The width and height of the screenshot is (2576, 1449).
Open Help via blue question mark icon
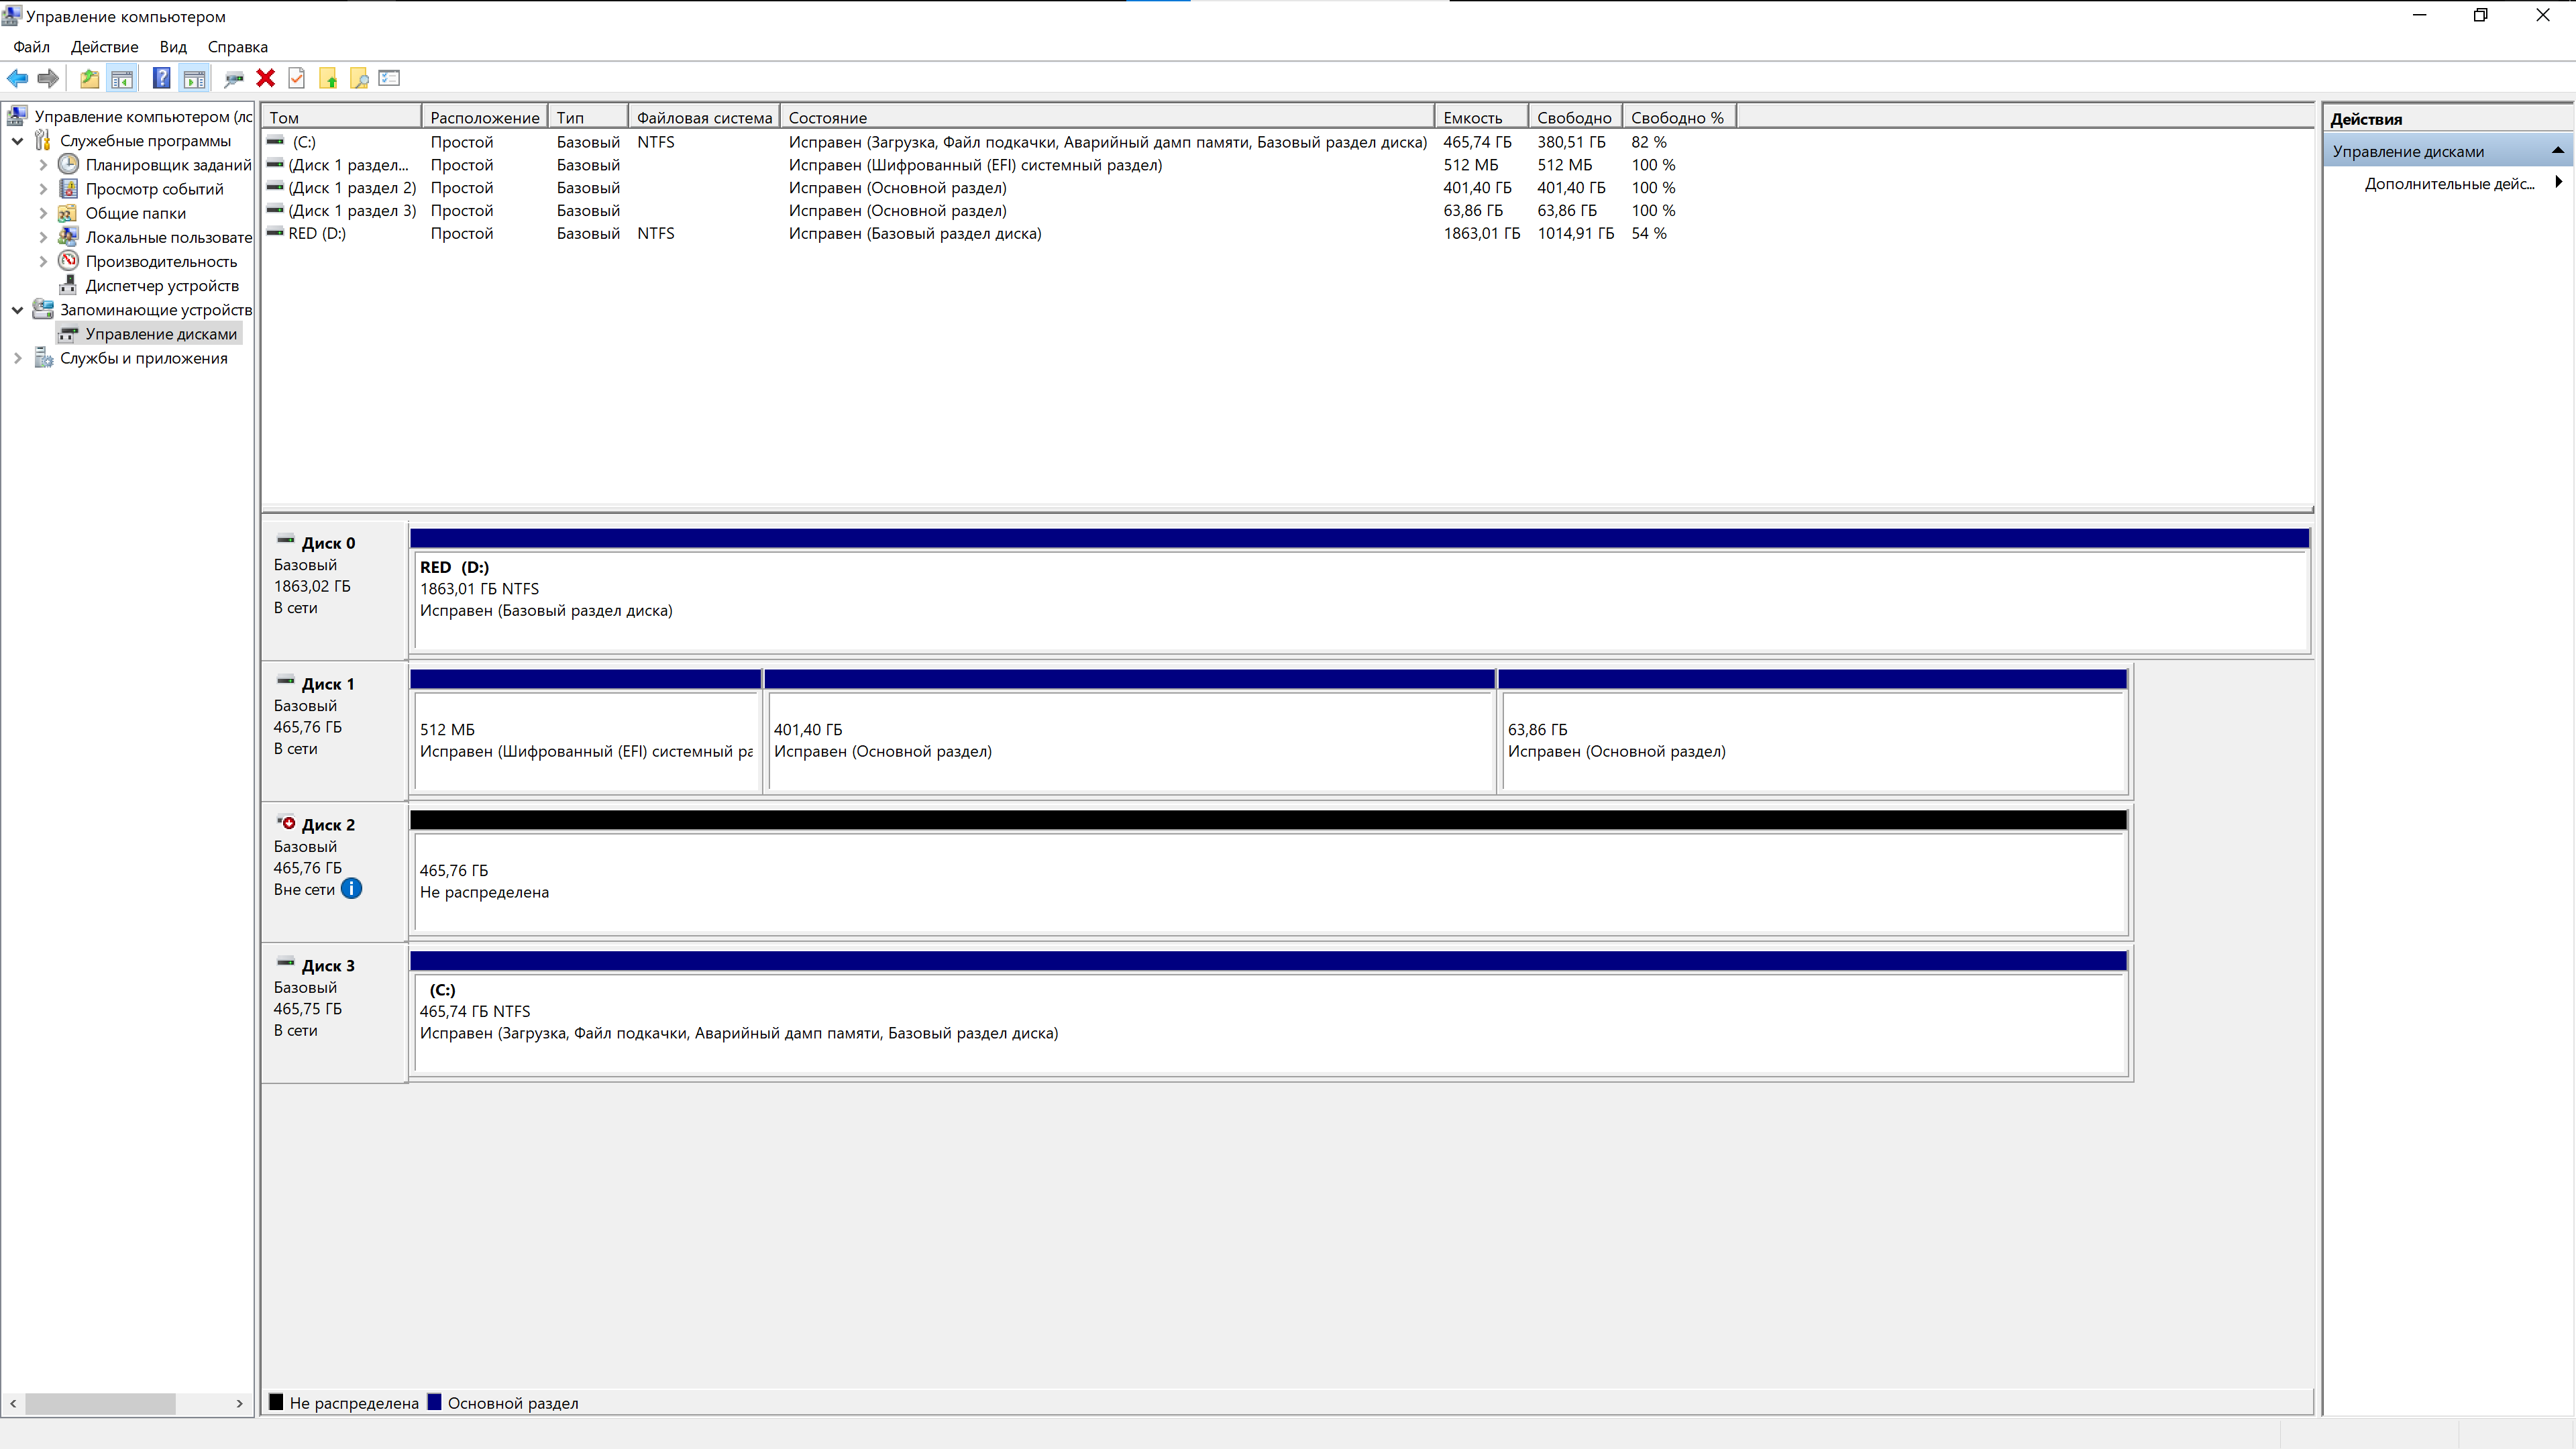pyautogui.click(x=161, y=78)
